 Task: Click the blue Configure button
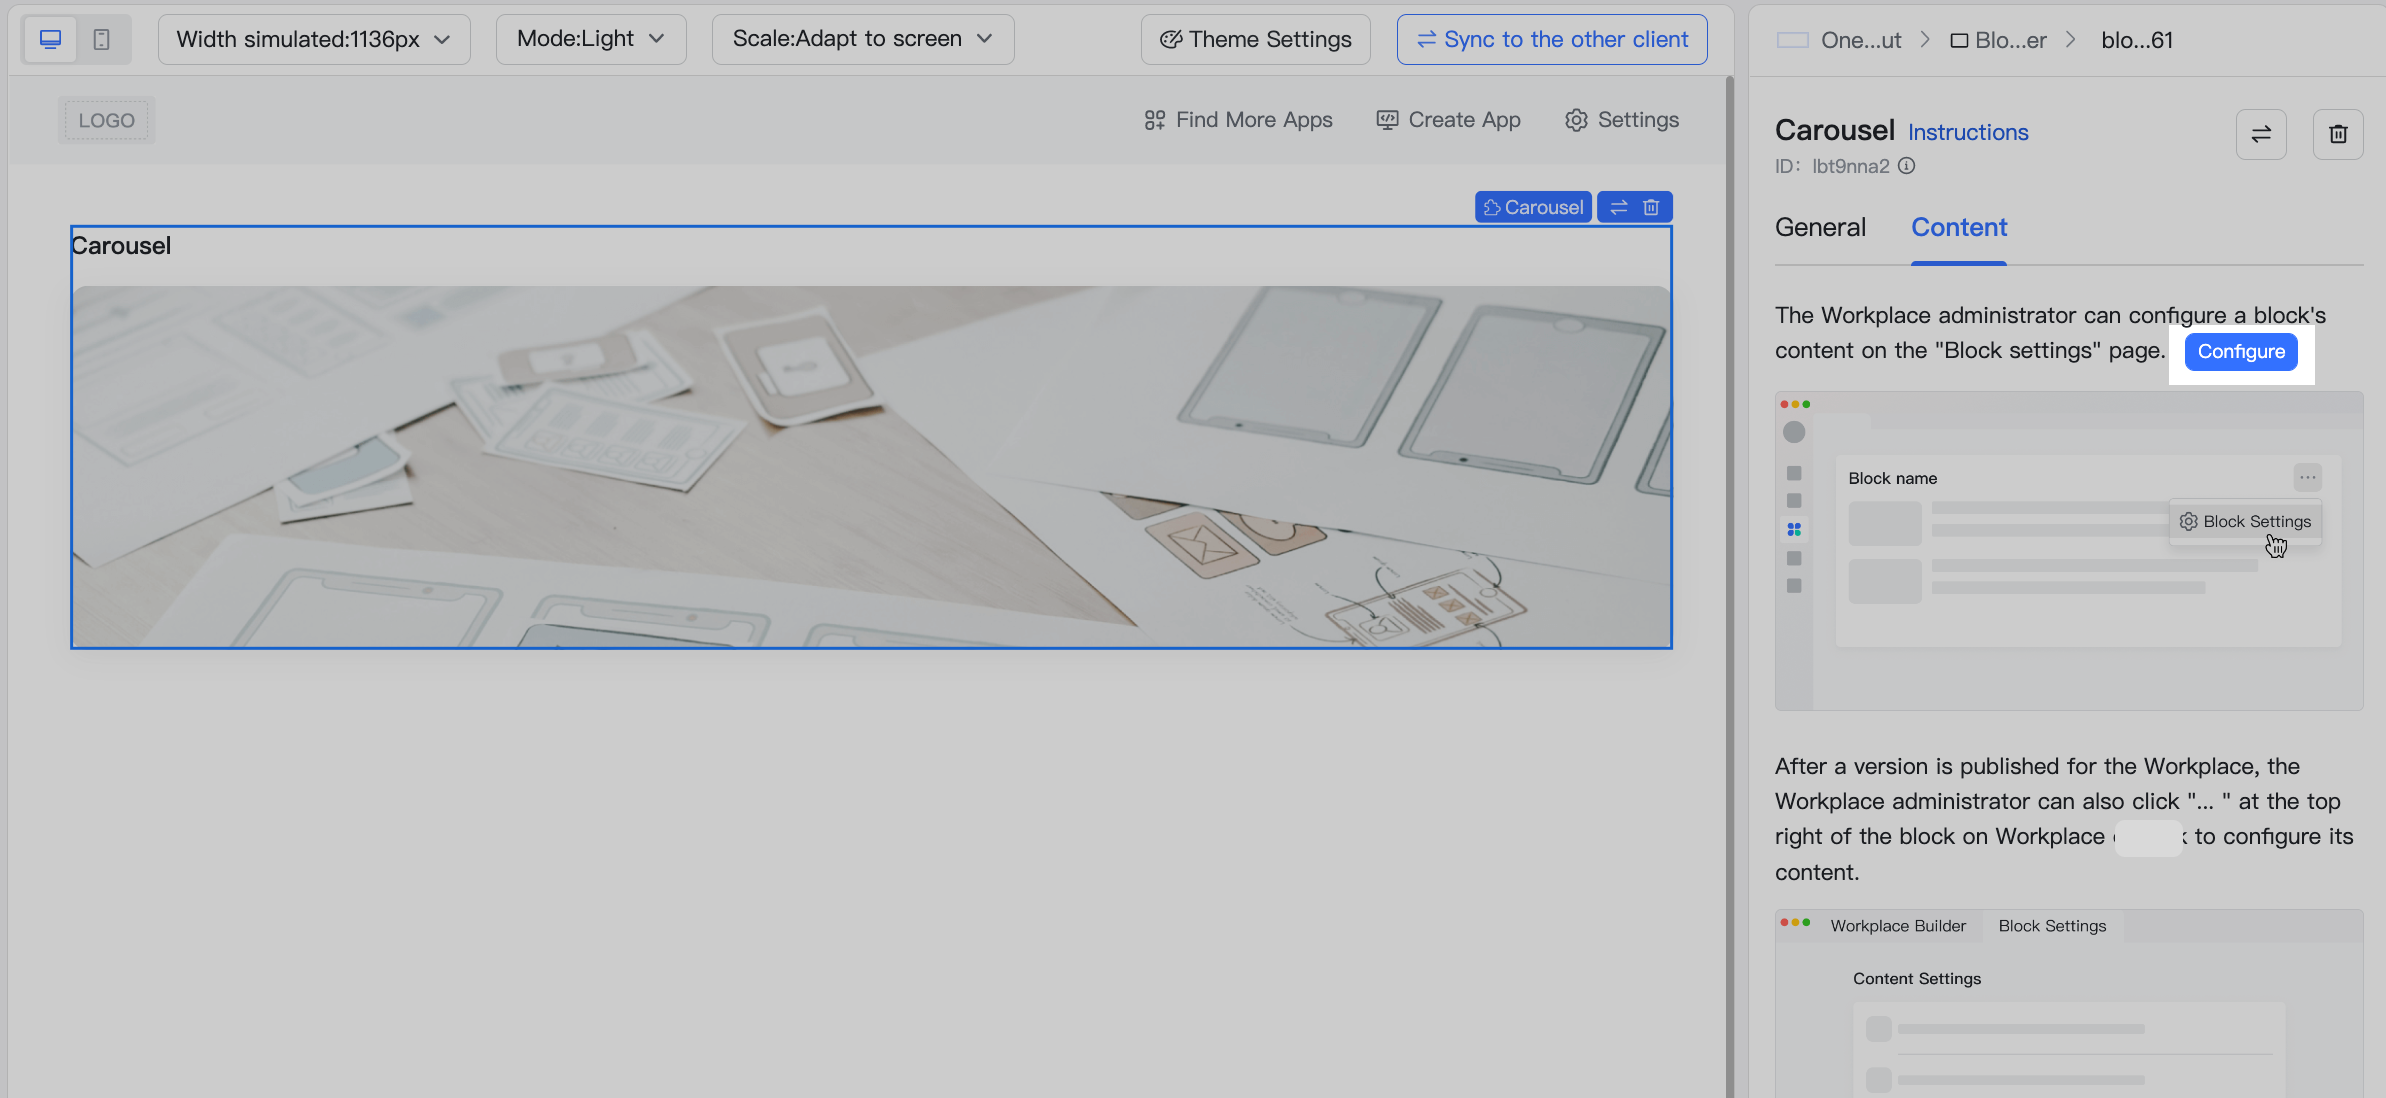click(x=2241, y=352)
